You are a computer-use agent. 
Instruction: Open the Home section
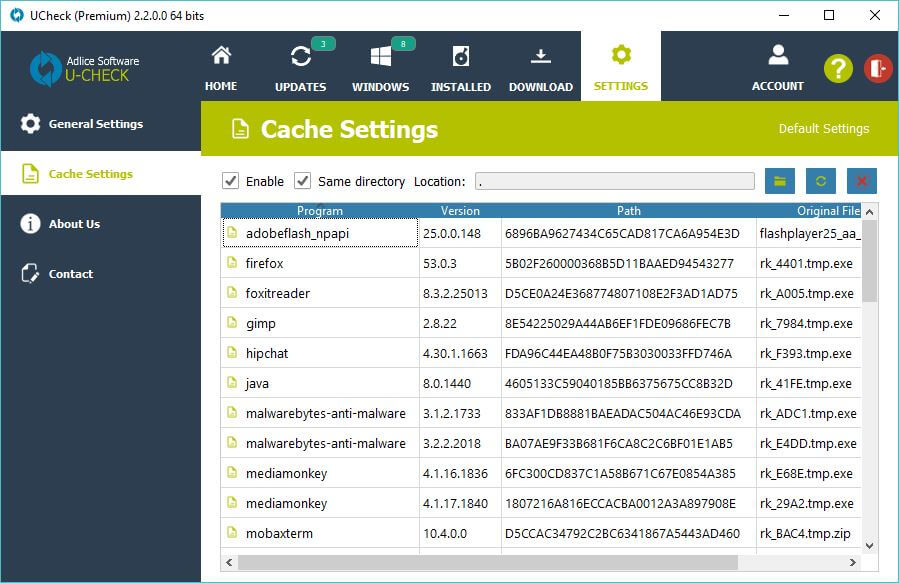tap(221, 67)
